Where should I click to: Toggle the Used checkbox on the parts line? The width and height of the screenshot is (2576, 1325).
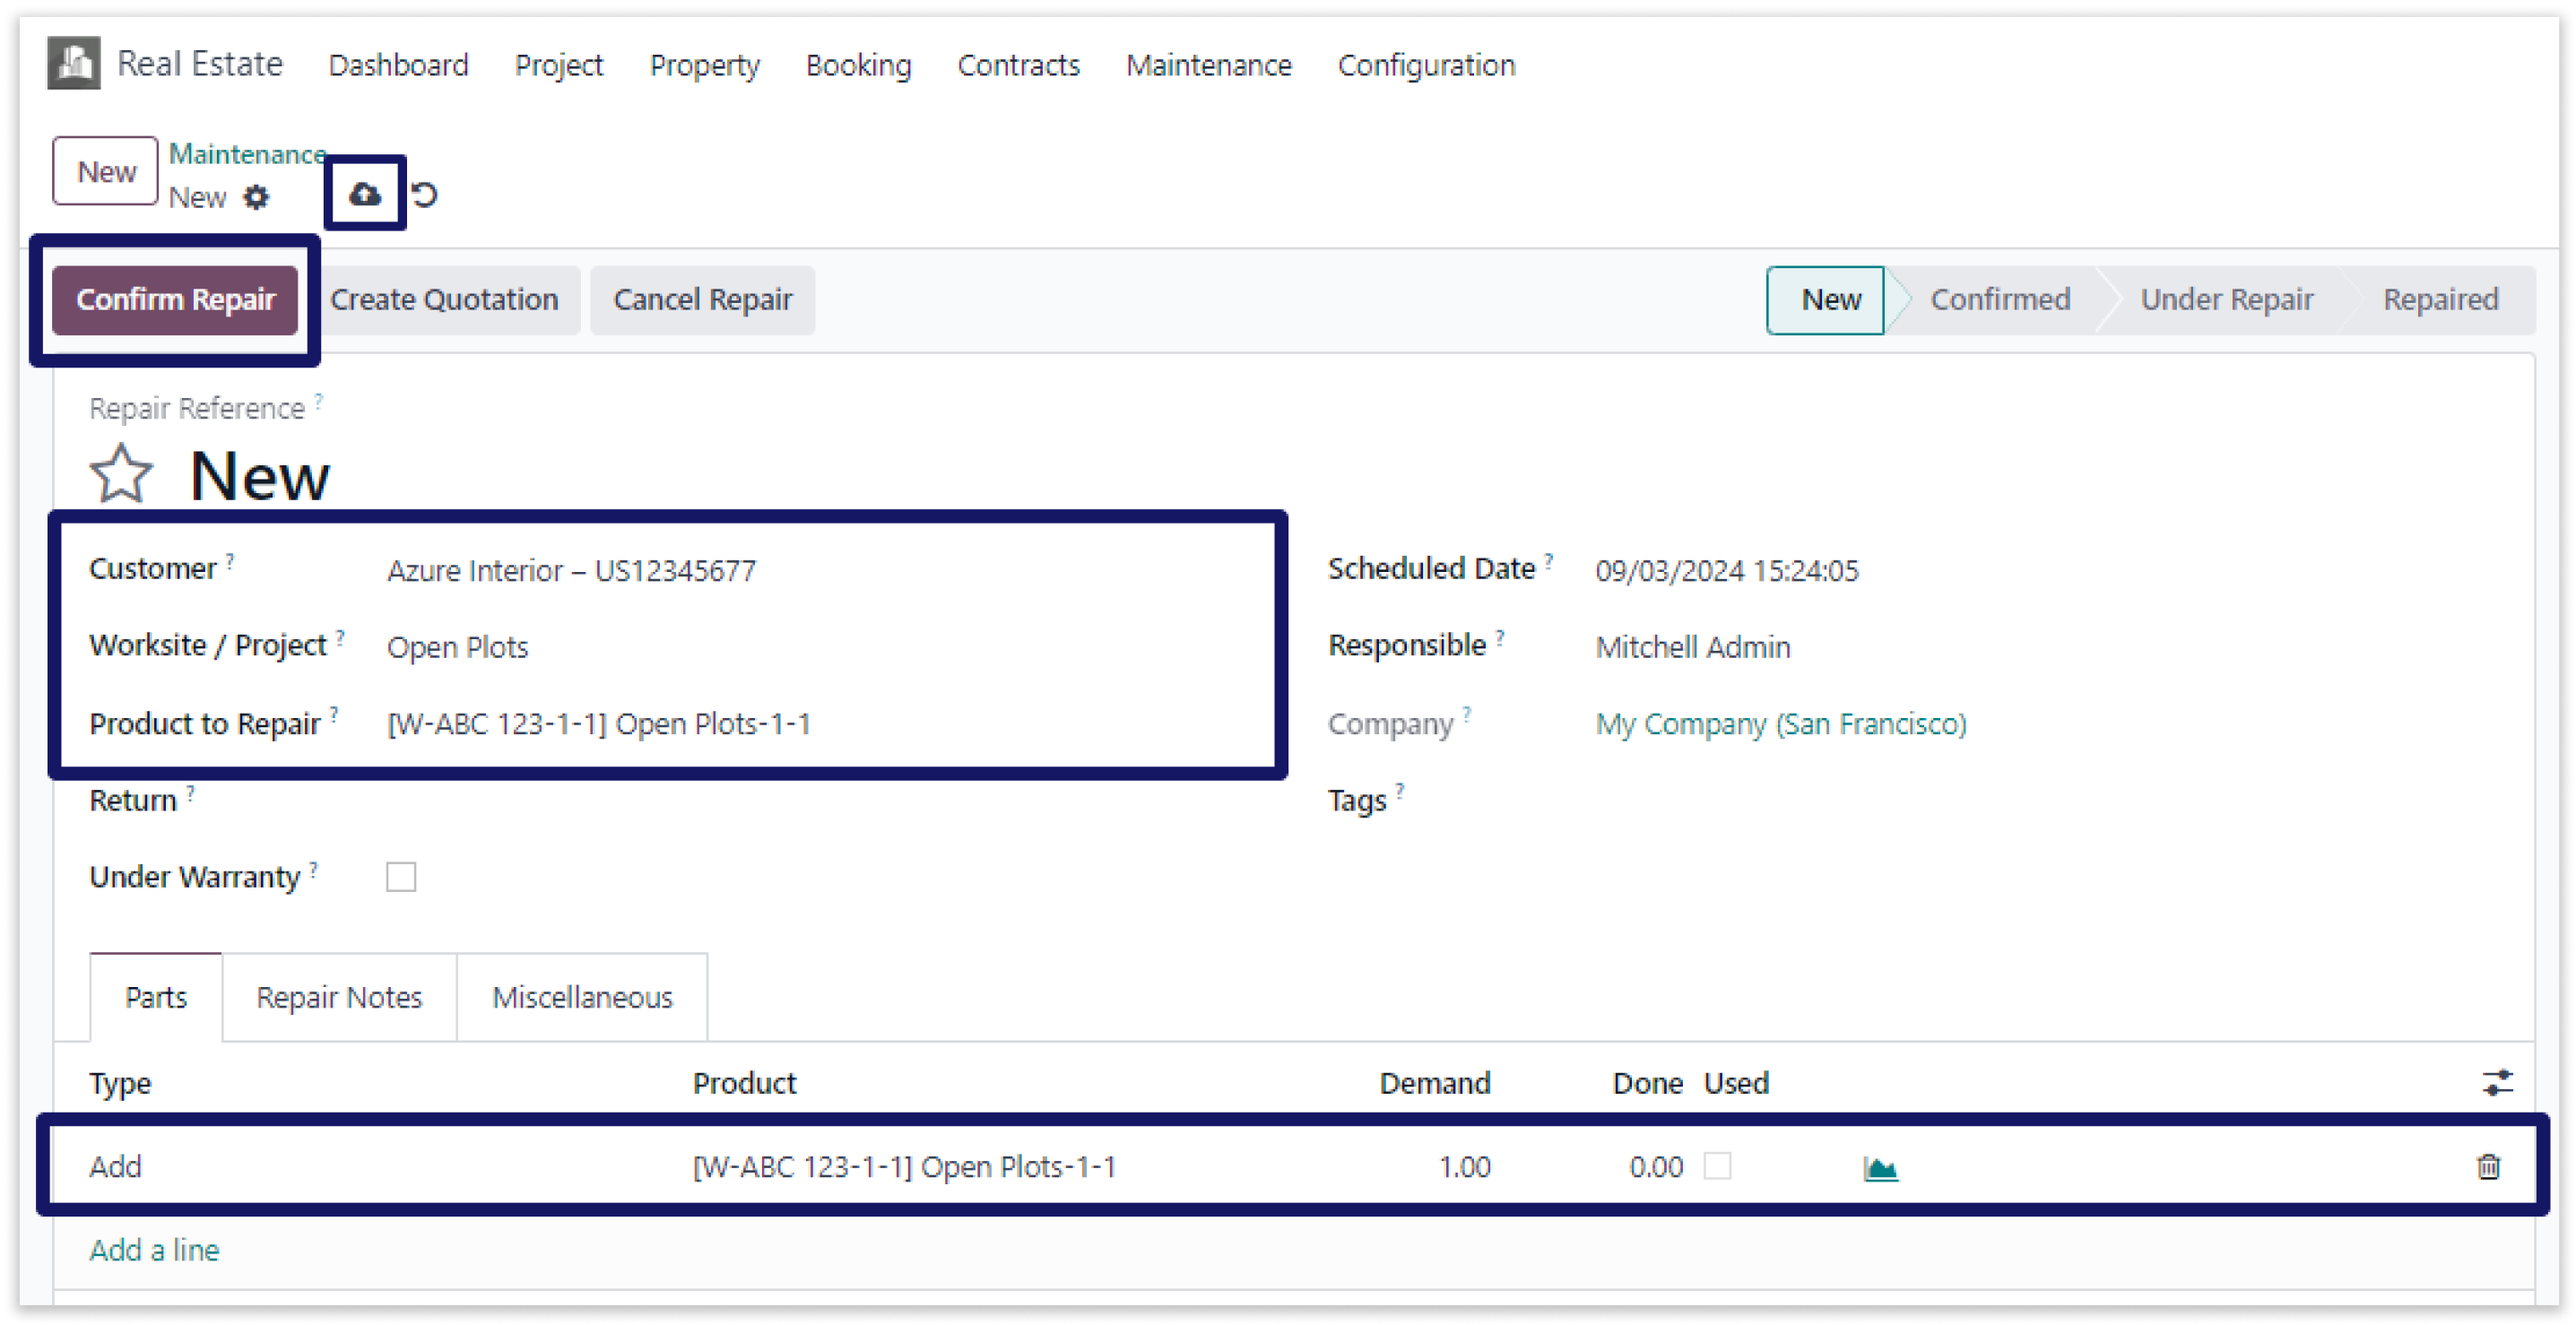pyautogui.click(x=1717, y=1166)
